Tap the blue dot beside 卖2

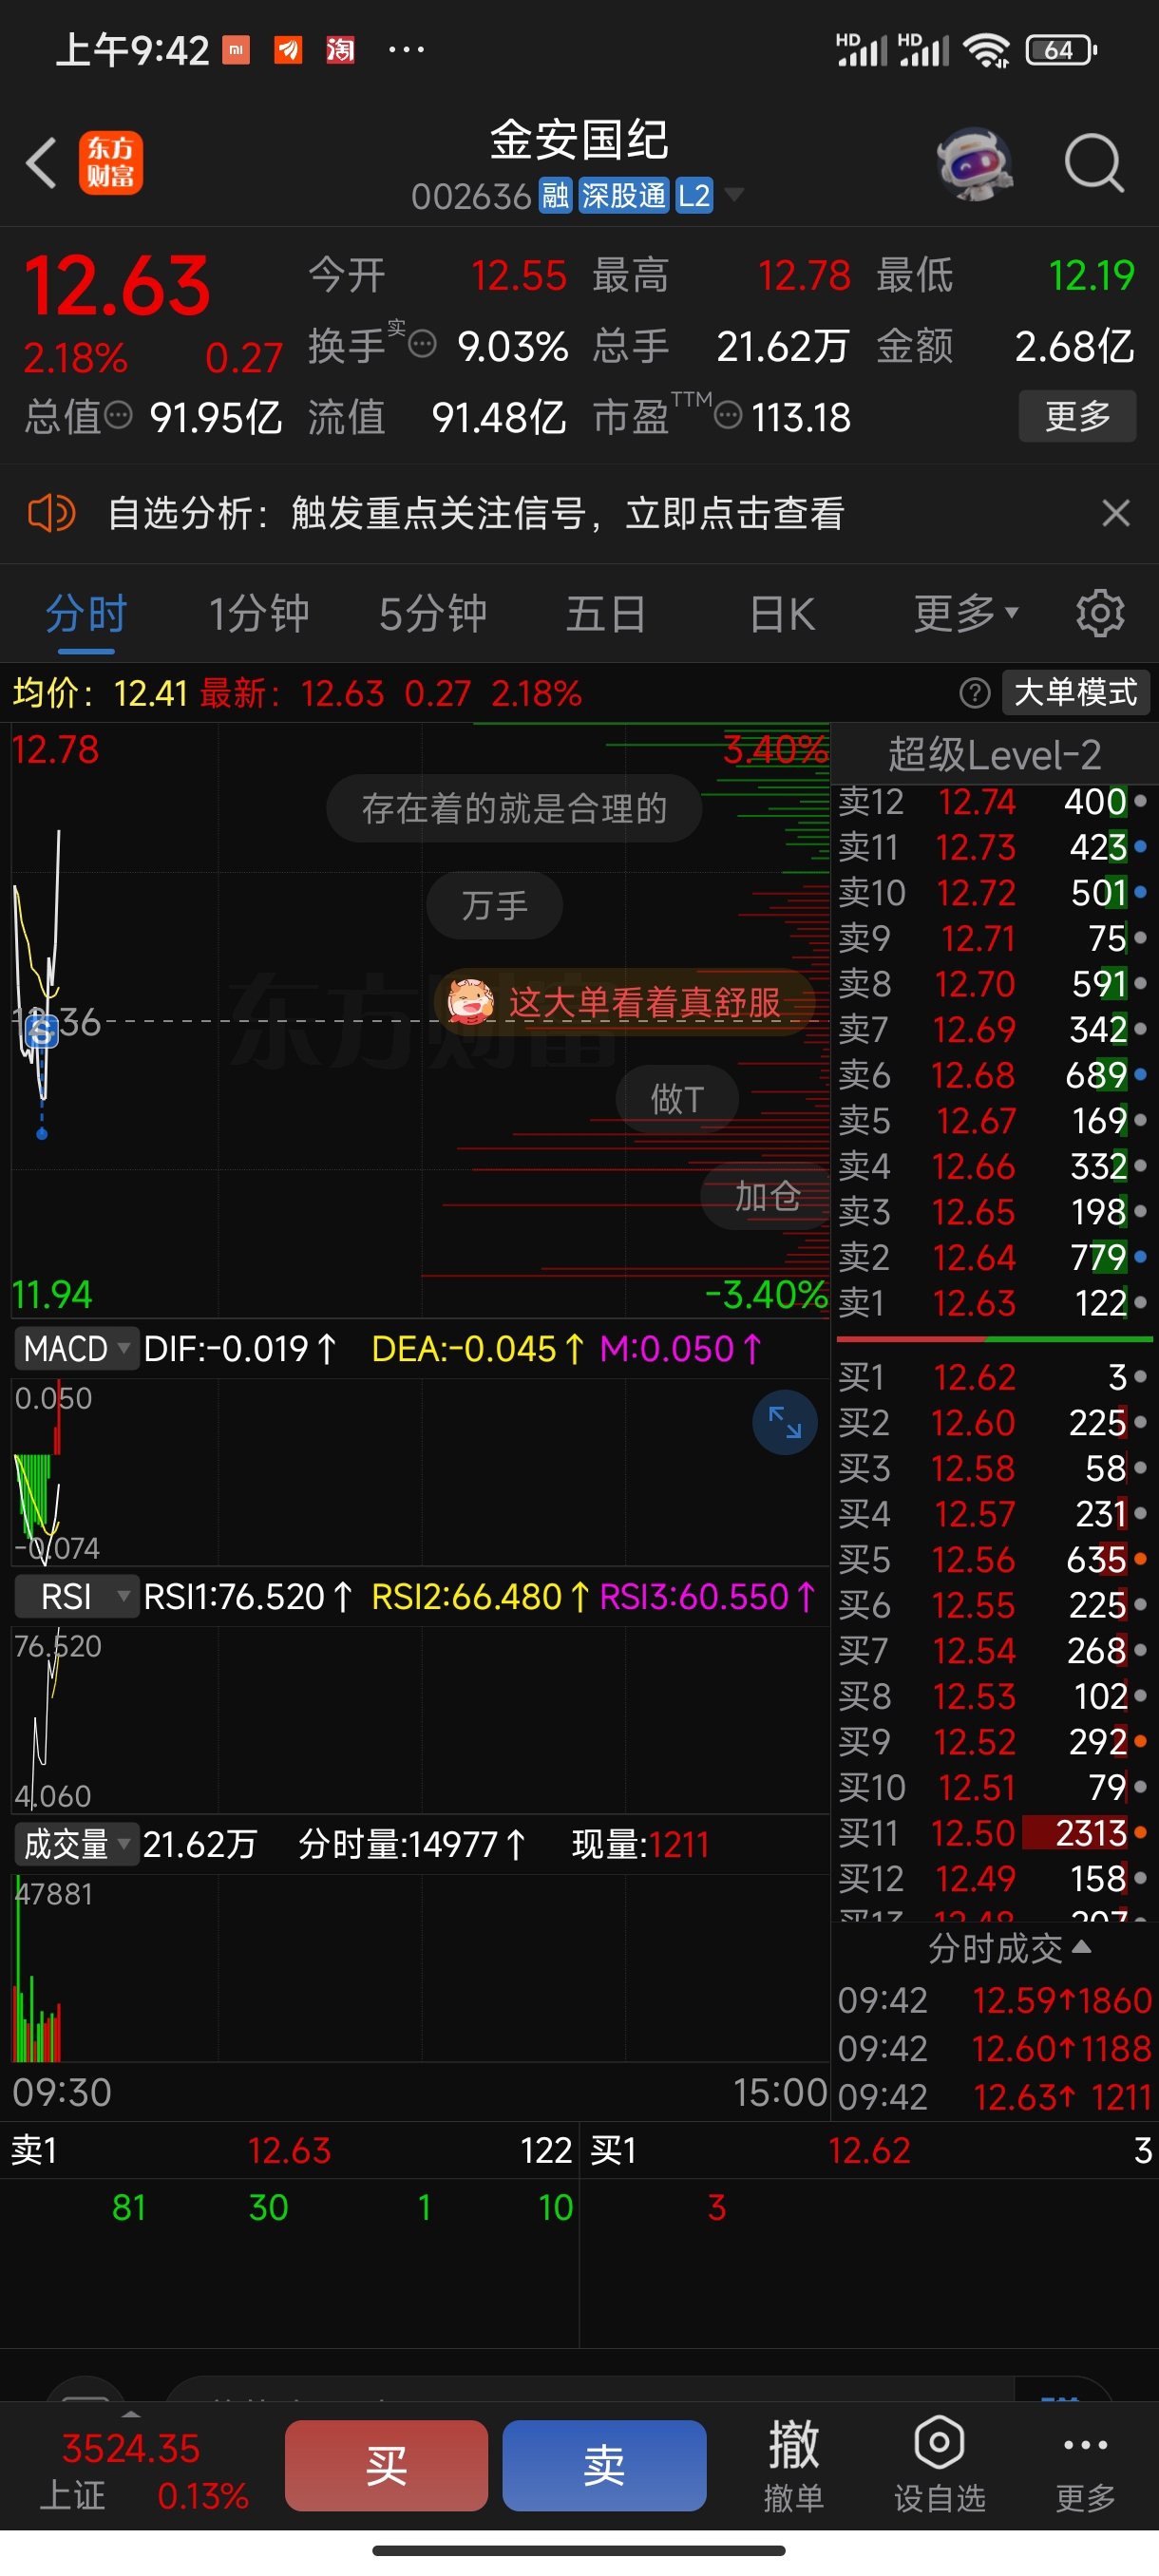pyautogui.click(x=1140, y=1256)
